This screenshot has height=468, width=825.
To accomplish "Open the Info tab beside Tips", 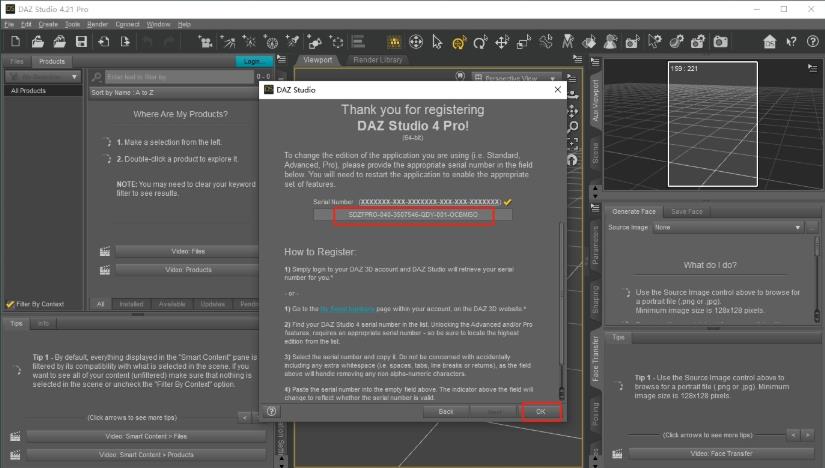I will click(x=43, y=324).
